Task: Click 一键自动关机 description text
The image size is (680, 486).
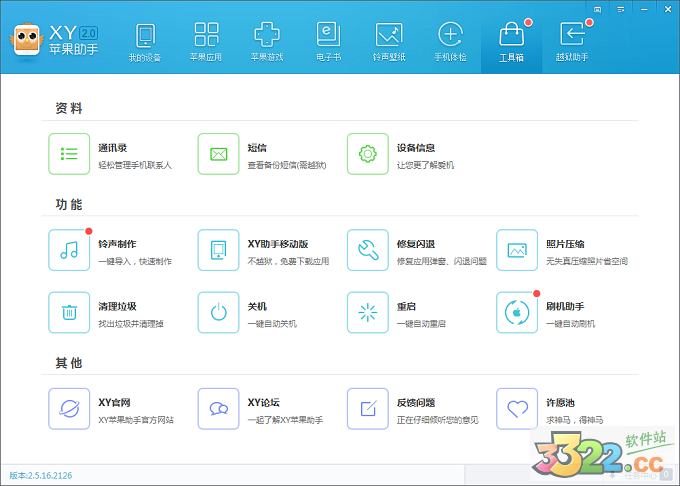Action: click(x=272, y=324)
